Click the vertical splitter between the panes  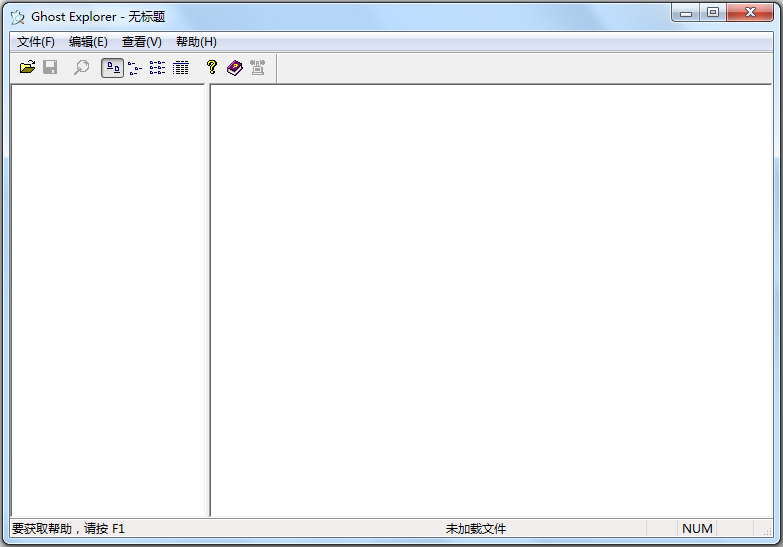click(208, 300)
